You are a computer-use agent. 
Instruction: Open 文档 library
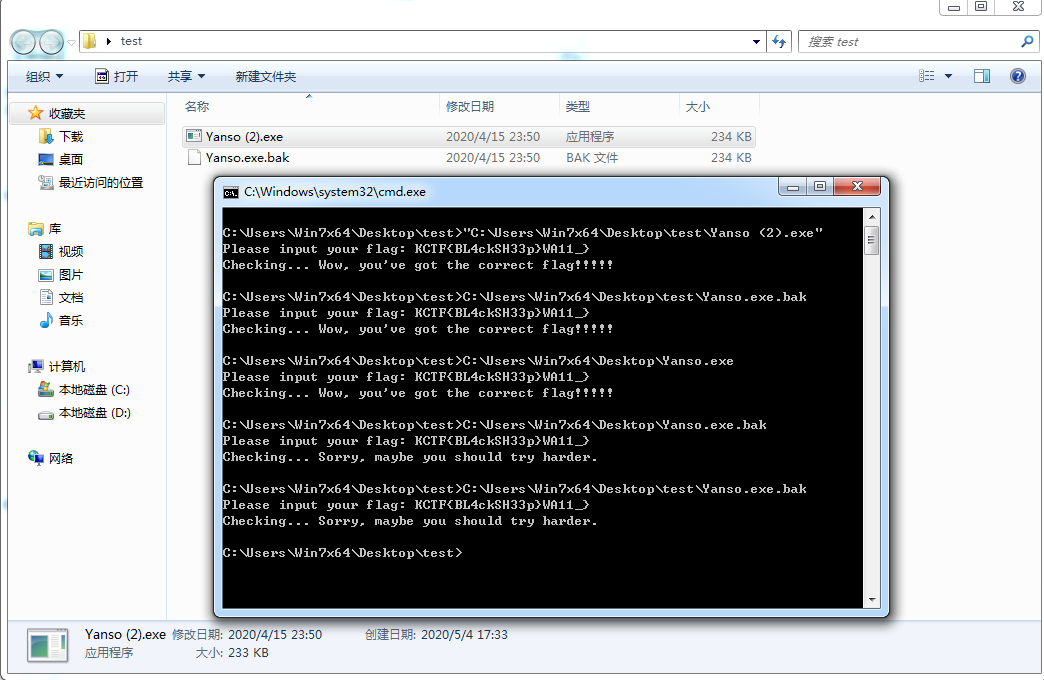[x=71, y=298]
